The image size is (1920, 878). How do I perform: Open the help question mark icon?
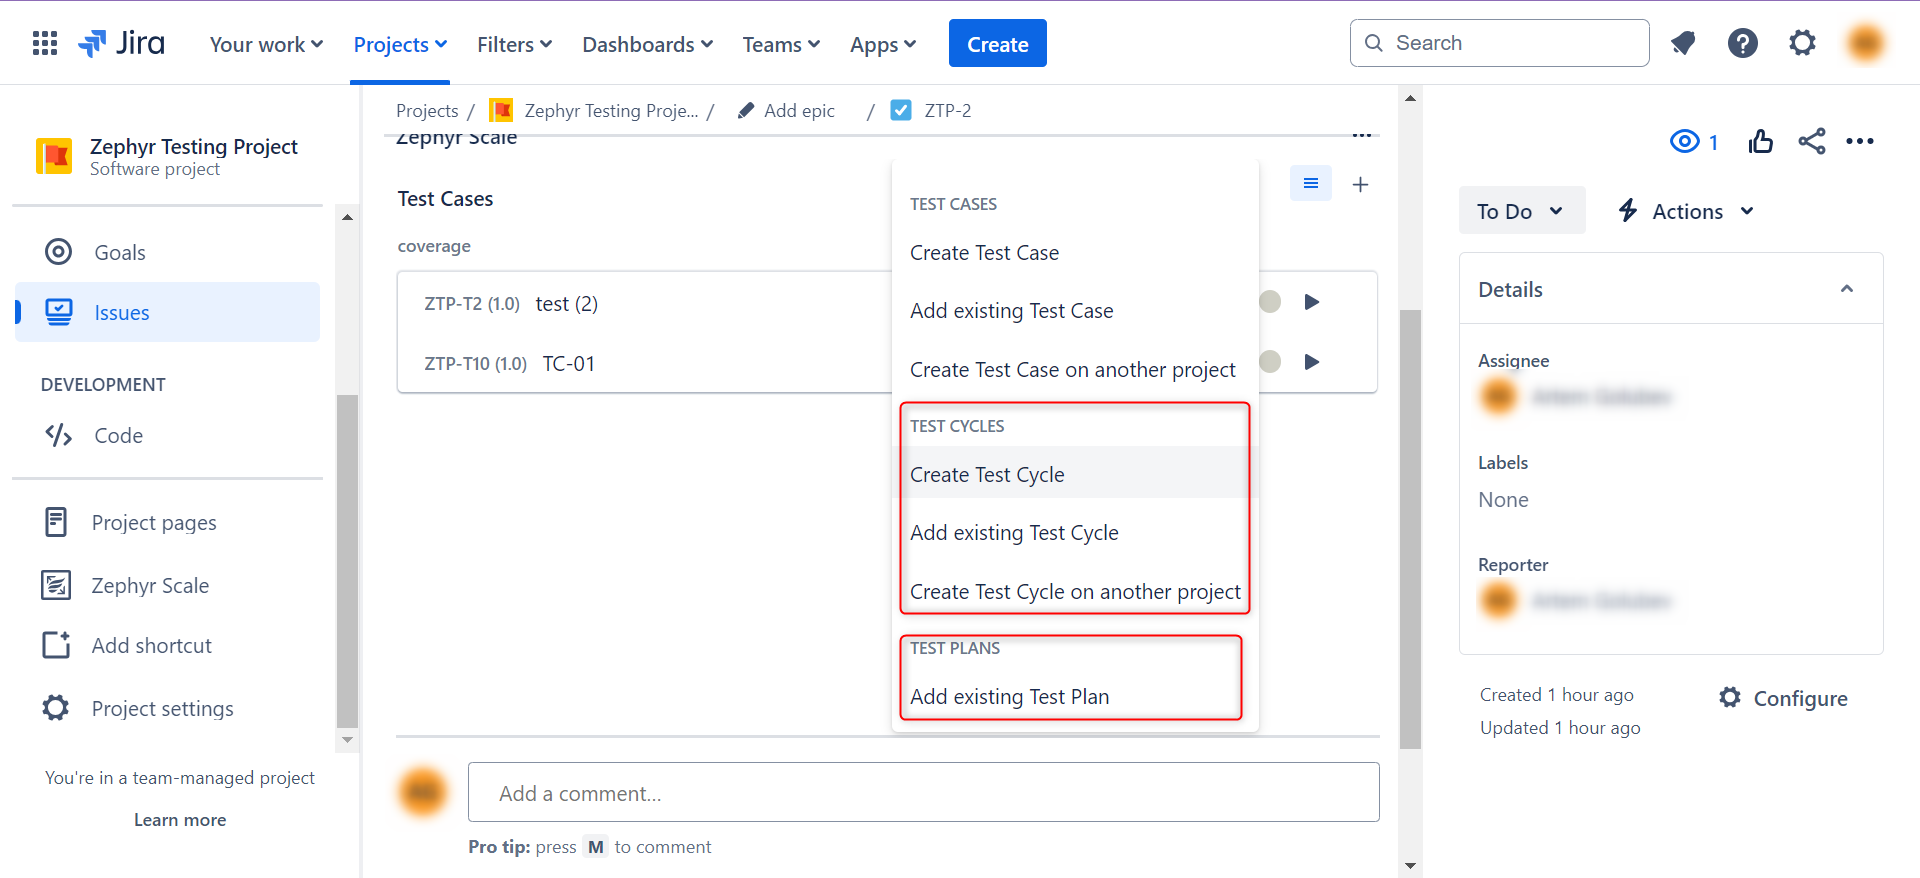tap(1742, 43)
